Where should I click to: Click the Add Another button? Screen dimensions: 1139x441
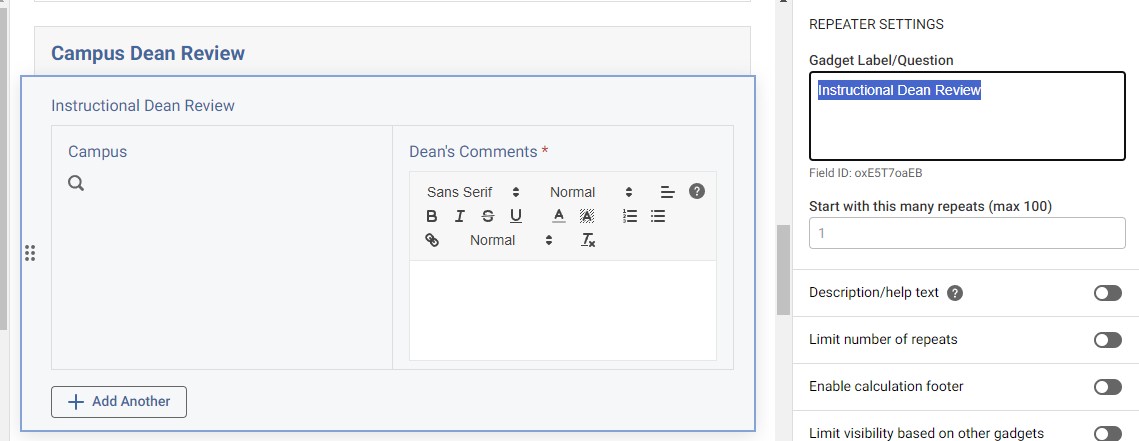coord(119,401)
